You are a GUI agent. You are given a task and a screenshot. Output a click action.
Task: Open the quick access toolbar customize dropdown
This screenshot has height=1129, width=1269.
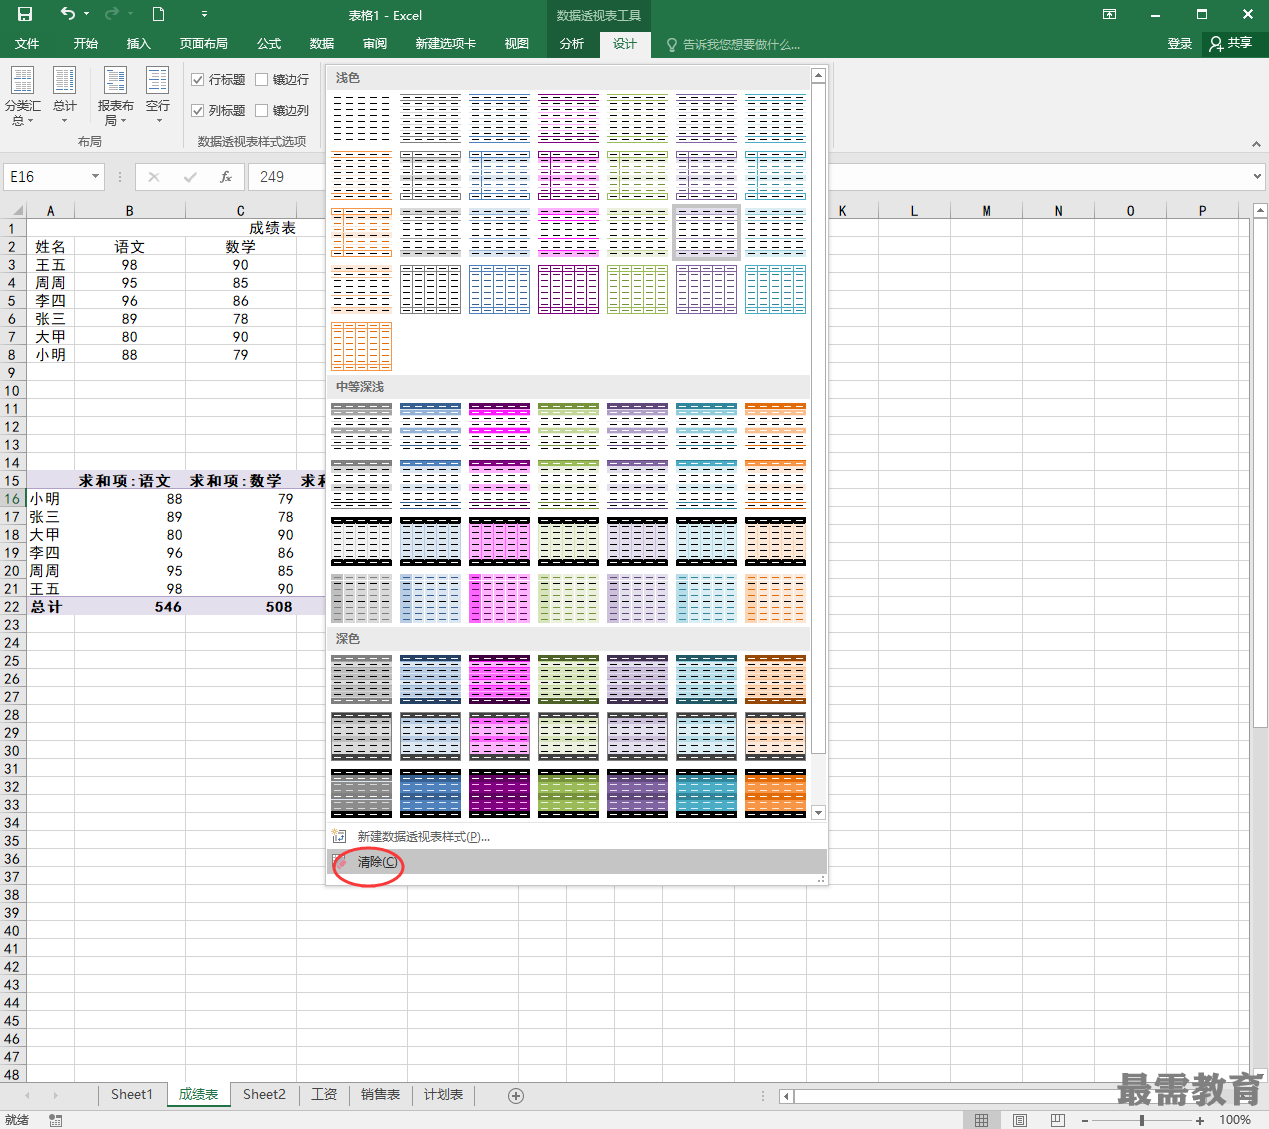coord(204,14)
